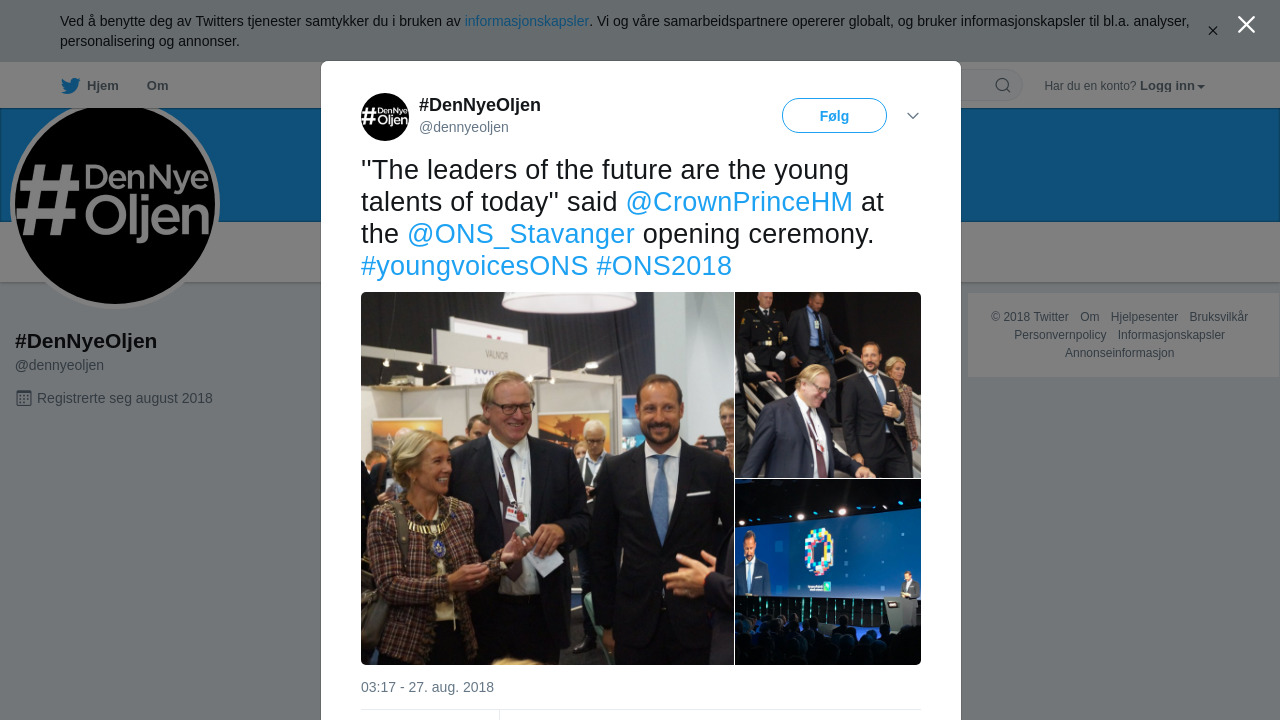The height and width of the screenshot is (720, 1280).
Task: Open the #DenNyeOljen avatar in the tweet
Action: click(x=385, y=117)
